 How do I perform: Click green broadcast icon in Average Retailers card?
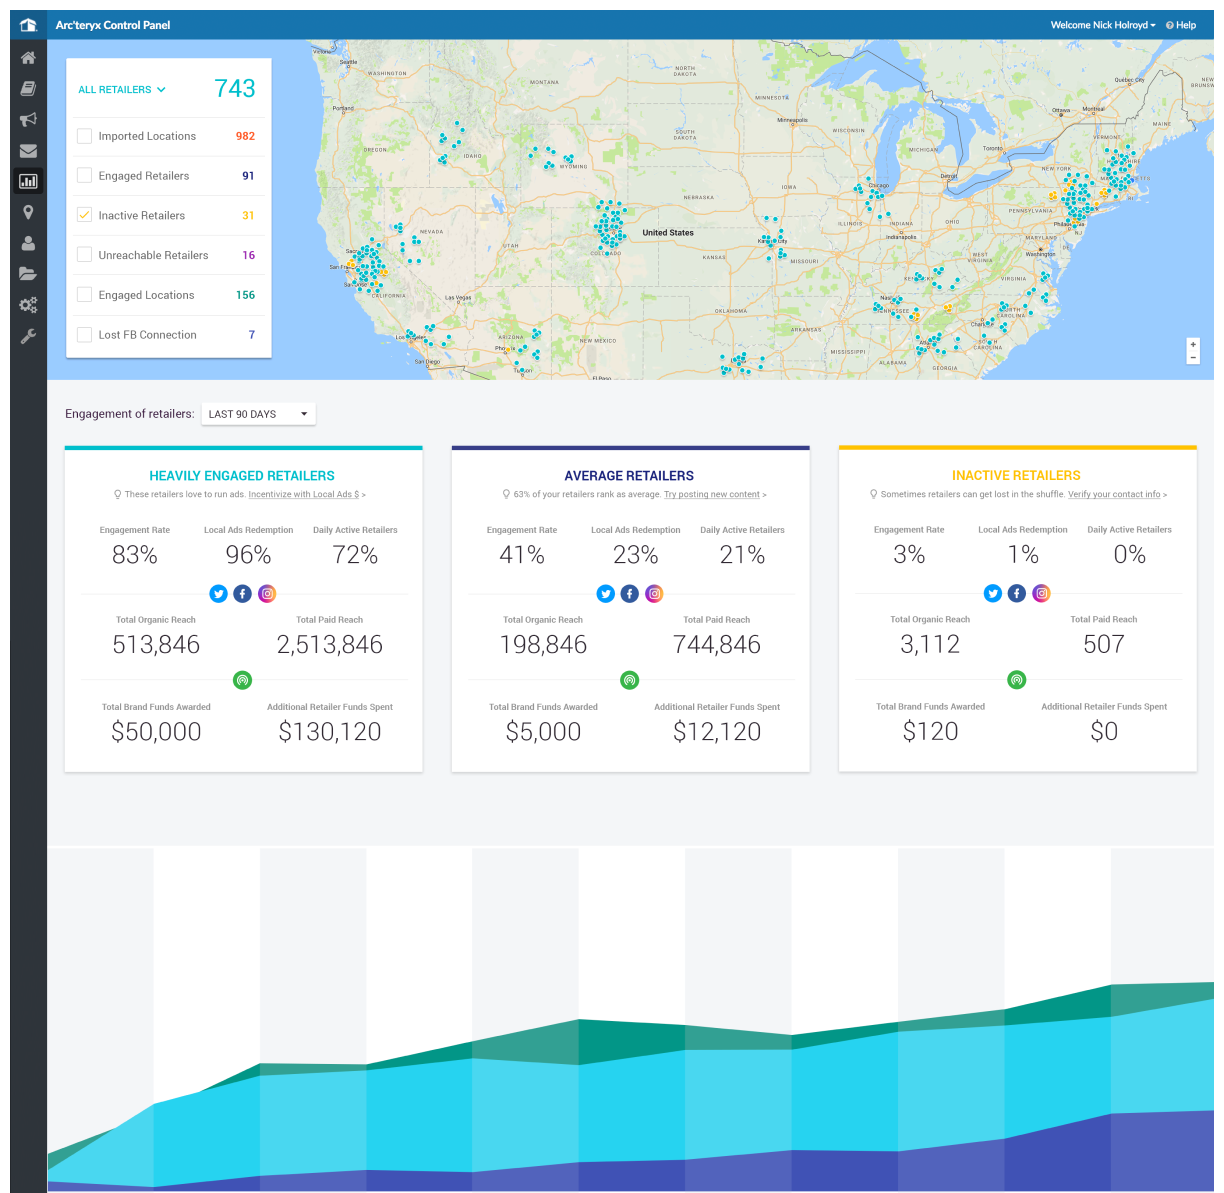click(629, 680)
